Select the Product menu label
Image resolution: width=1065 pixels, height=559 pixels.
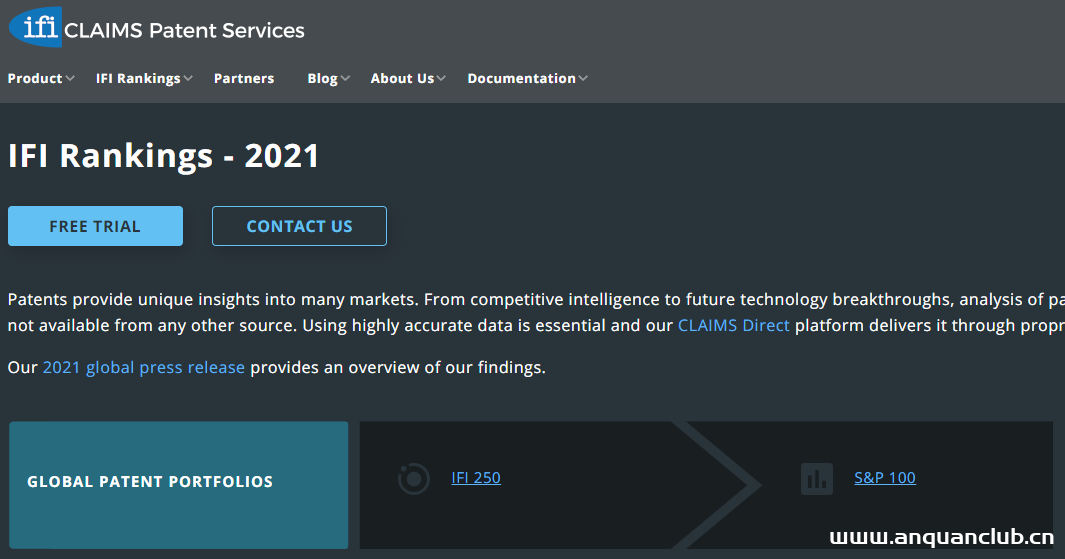coord(35,78)
